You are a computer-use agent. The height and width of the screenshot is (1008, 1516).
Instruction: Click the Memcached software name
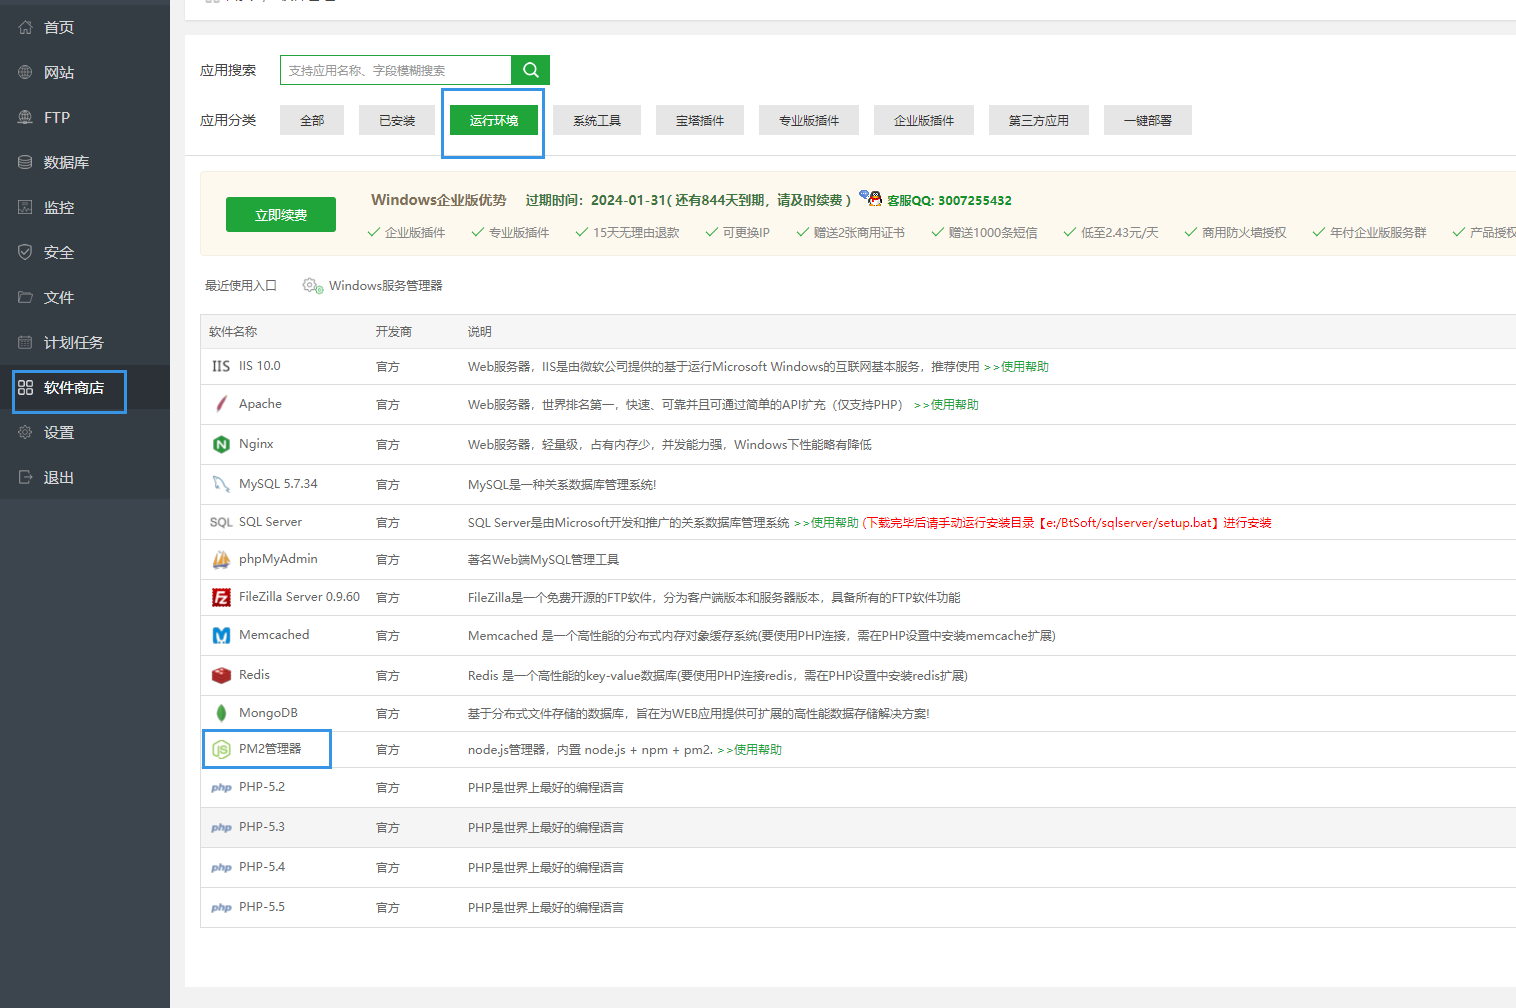274,635
